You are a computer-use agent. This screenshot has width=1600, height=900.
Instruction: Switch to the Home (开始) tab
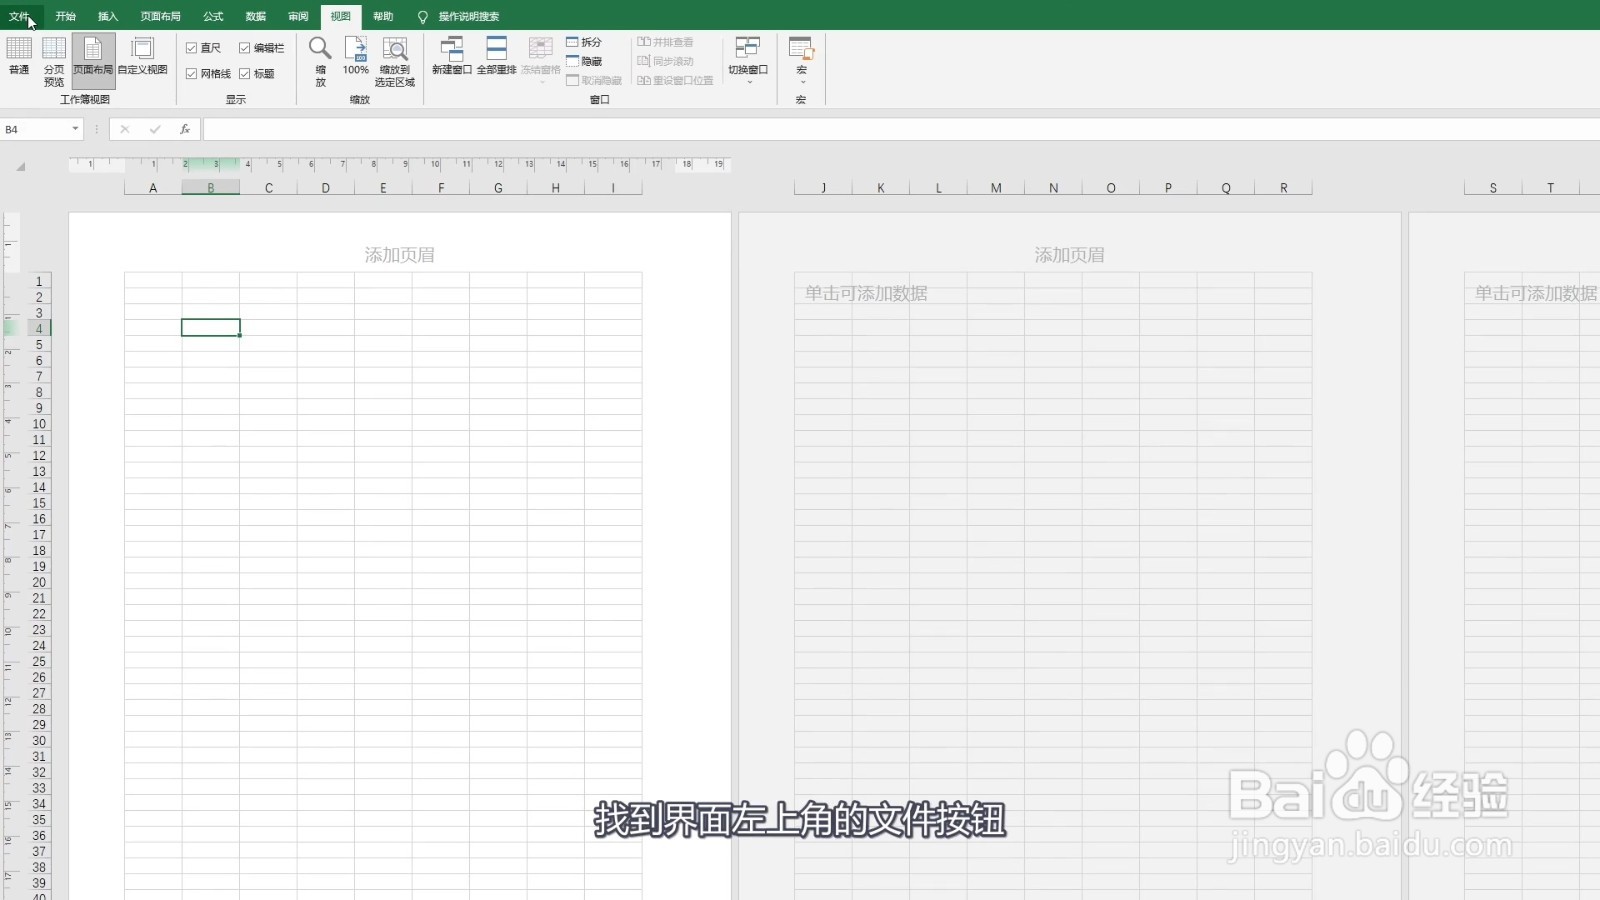coord(66,16)
